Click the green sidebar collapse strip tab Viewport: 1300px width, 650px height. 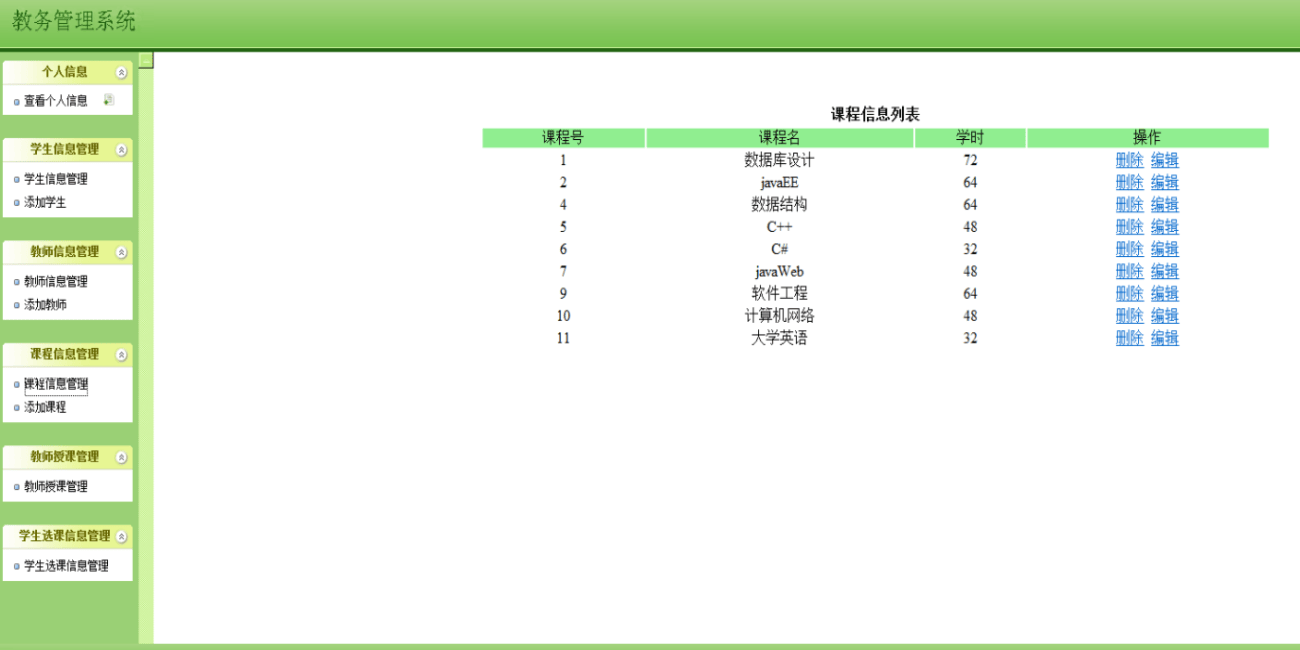pyautogui.click(x=146, y=60)
